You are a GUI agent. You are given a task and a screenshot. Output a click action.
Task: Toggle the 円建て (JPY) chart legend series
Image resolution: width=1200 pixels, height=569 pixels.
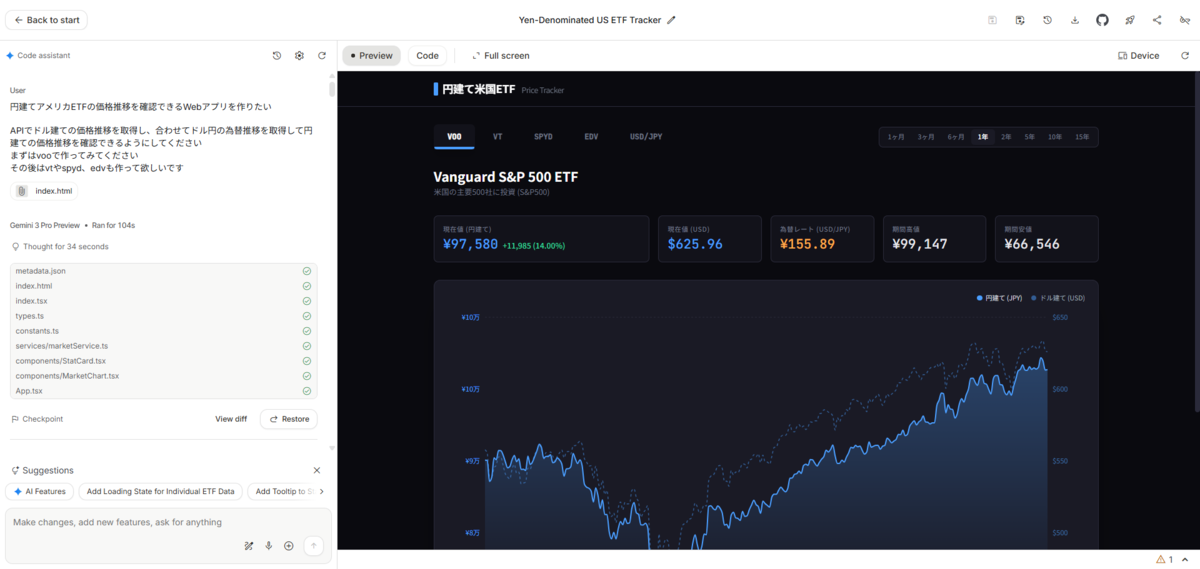(x=999, y=298)
